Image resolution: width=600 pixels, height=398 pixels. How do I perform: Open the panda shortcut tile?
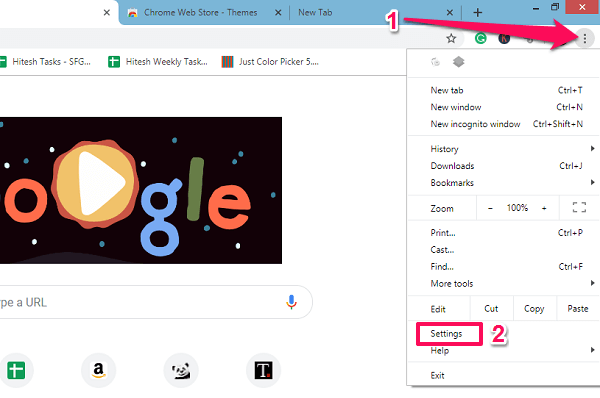pyautogui.click(x=181, y=370)
